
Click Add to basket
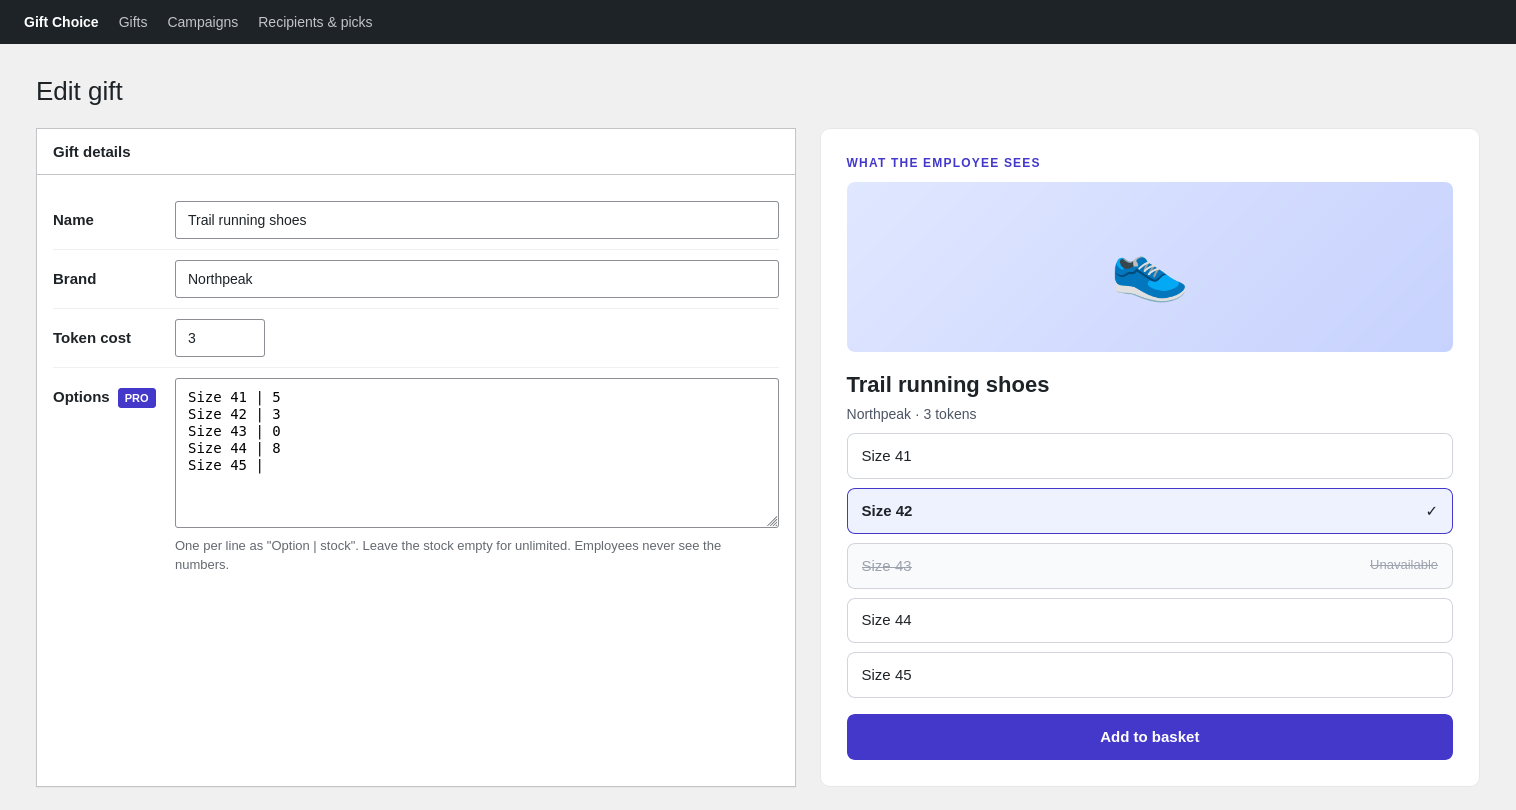1149,737
